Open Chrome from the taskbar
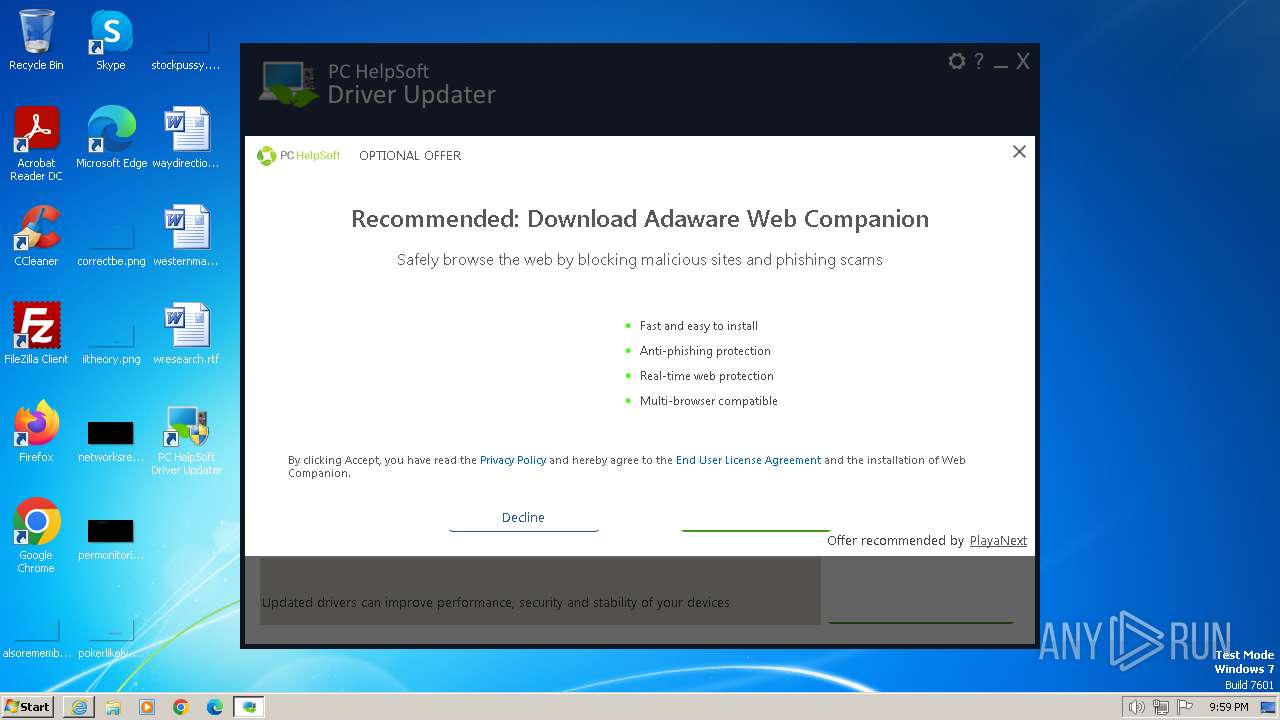 tap(181, 707)
